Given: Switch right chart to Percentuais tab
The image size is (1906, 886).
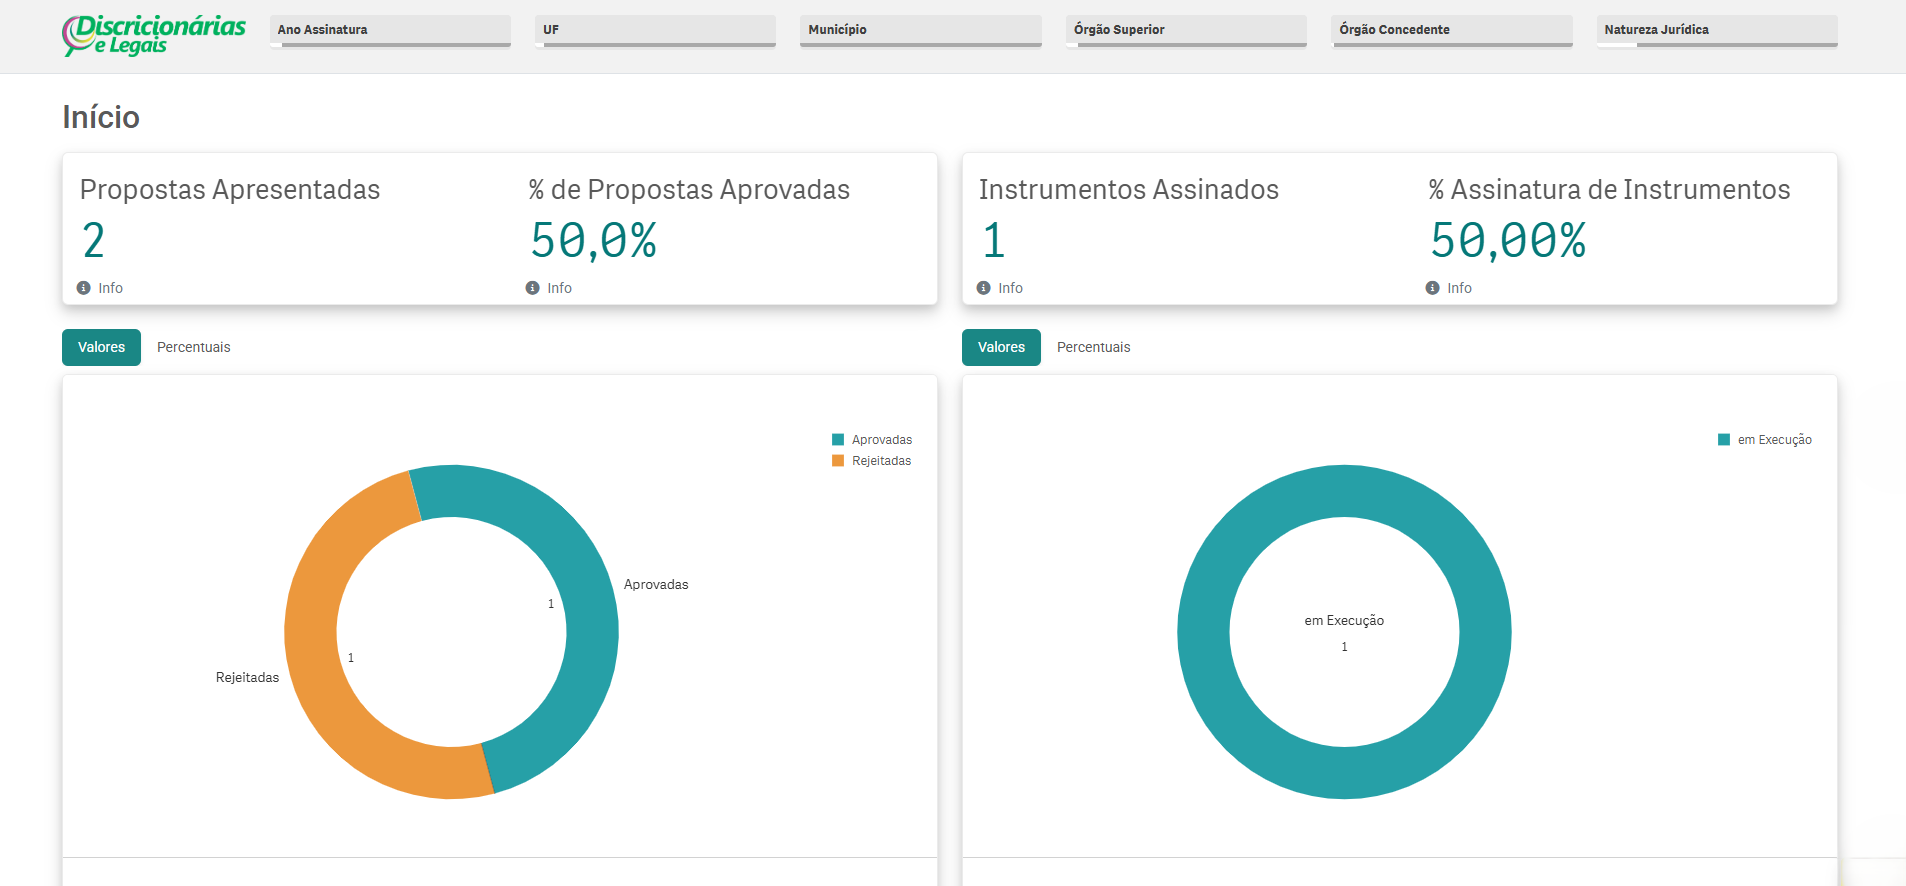Looking at the screenshot, I should coord(1094,347).
